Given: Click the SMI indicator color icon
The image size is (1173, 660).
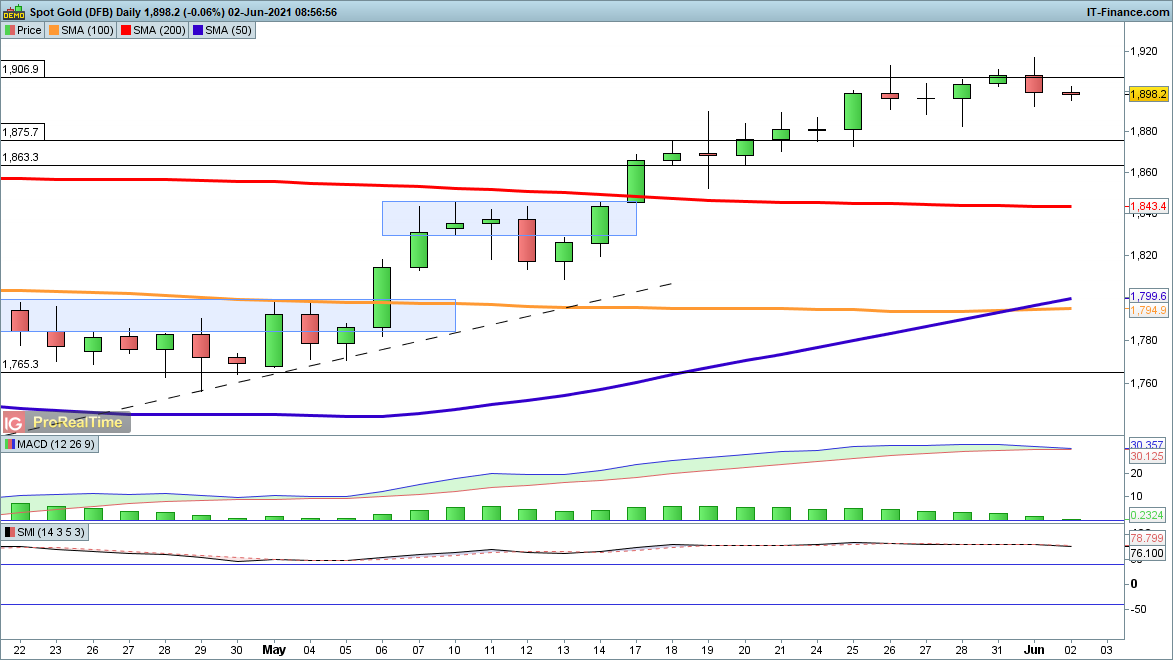Looking at the screenshot, I should [x=10, y=532].
